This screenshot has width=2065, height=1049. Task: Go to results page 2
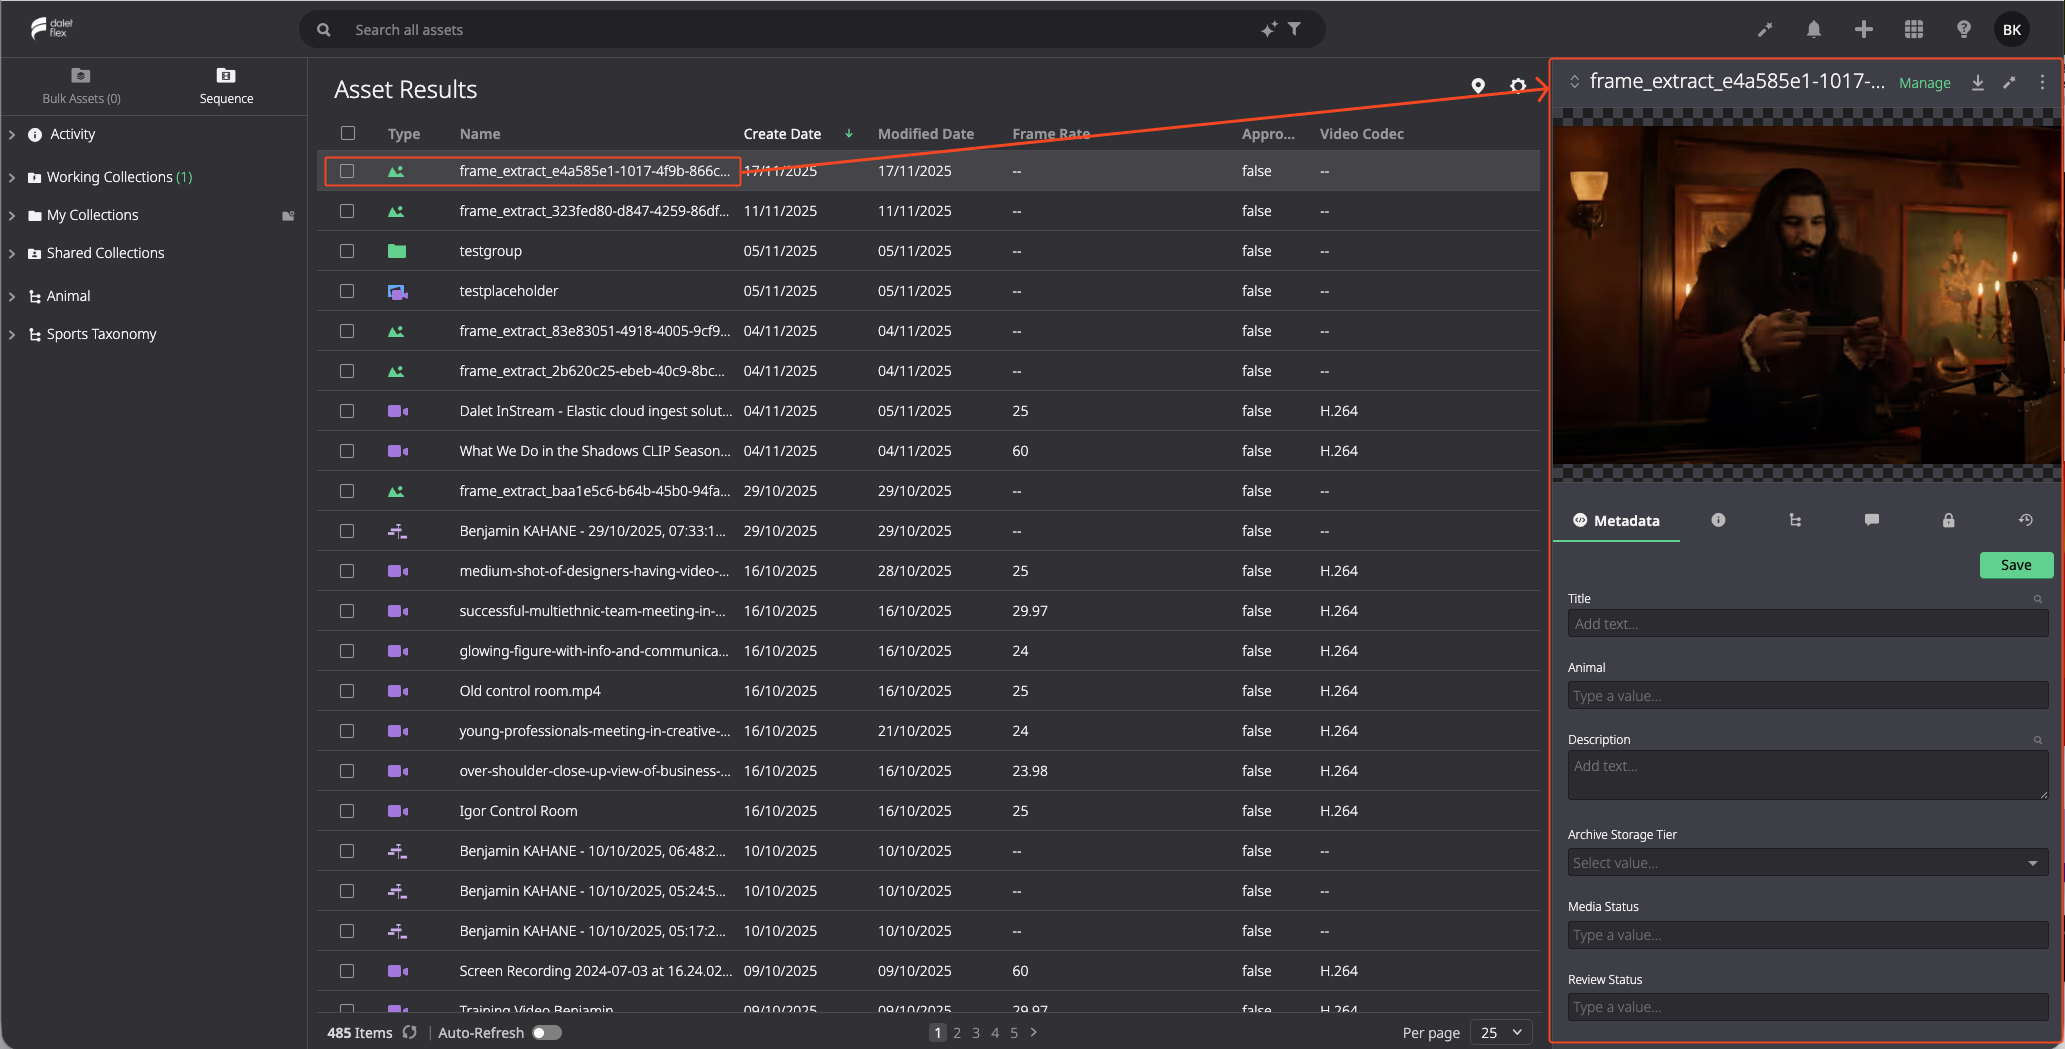coord(957,1033)
